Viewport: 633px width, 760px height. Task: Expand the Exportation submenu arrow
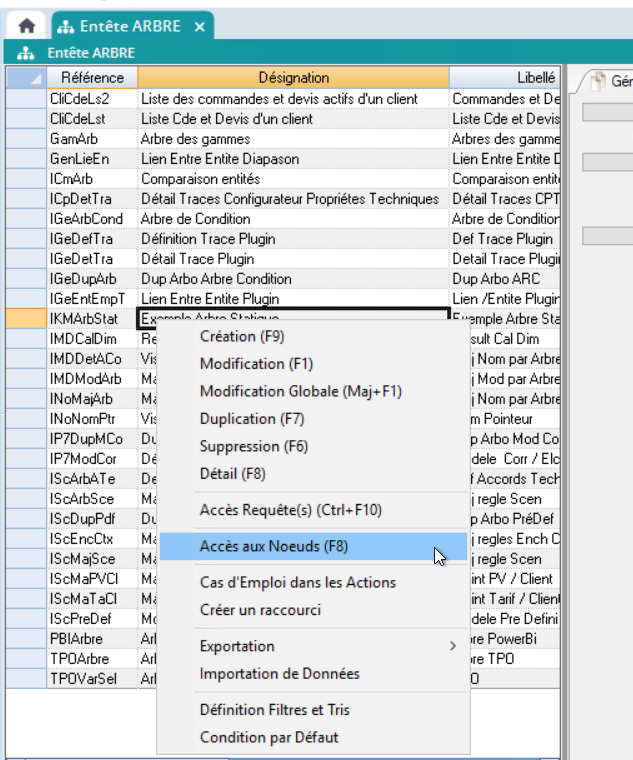tap(453, 647)
